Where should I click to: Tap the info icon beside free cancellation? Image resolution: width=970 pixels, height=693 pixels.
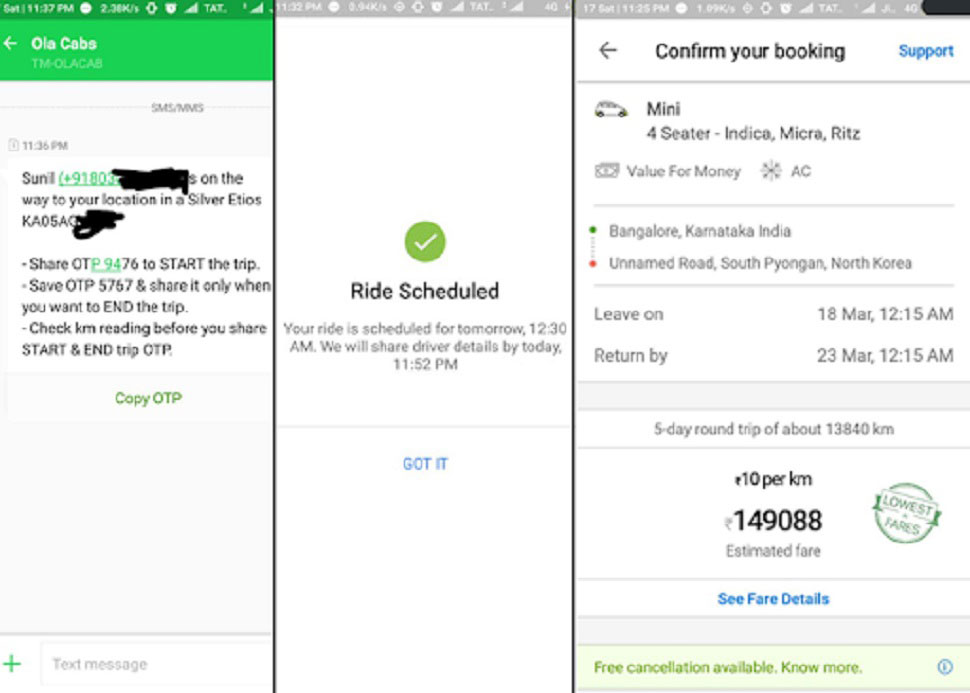944,667
